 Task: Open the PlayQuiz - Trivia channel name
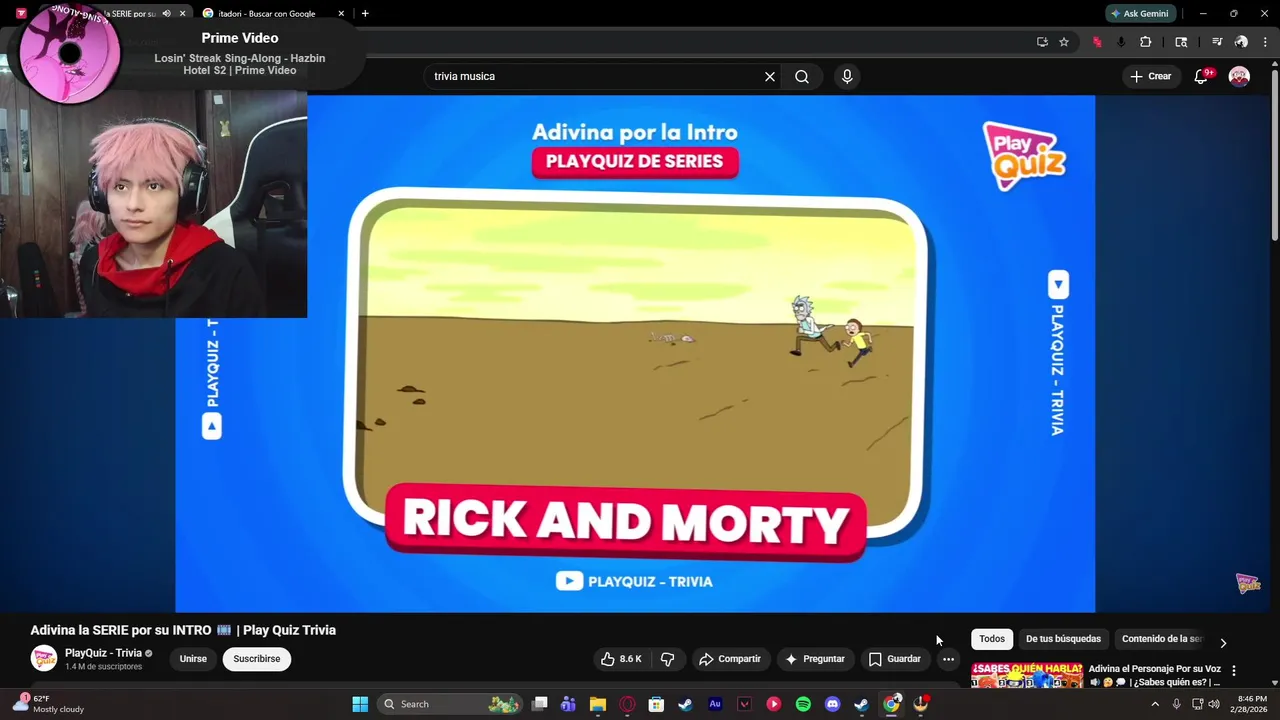tap(103, 653)
